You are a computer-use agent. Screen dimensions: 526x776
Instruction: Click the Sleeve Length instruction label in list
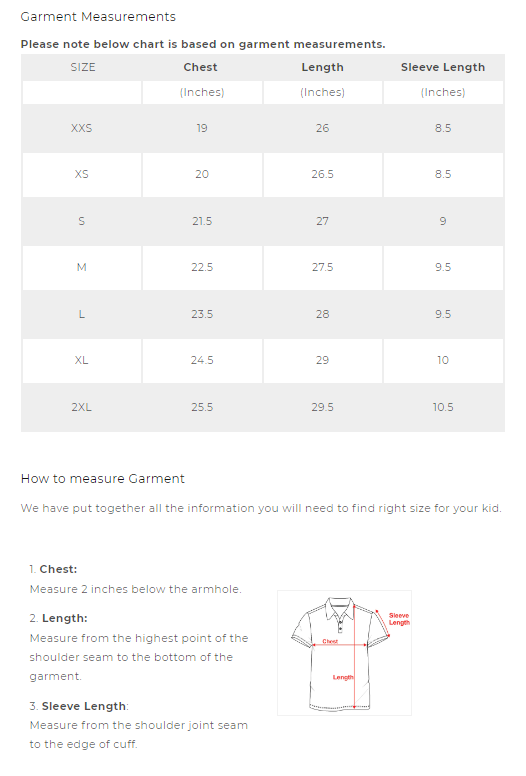coord(84,706)
